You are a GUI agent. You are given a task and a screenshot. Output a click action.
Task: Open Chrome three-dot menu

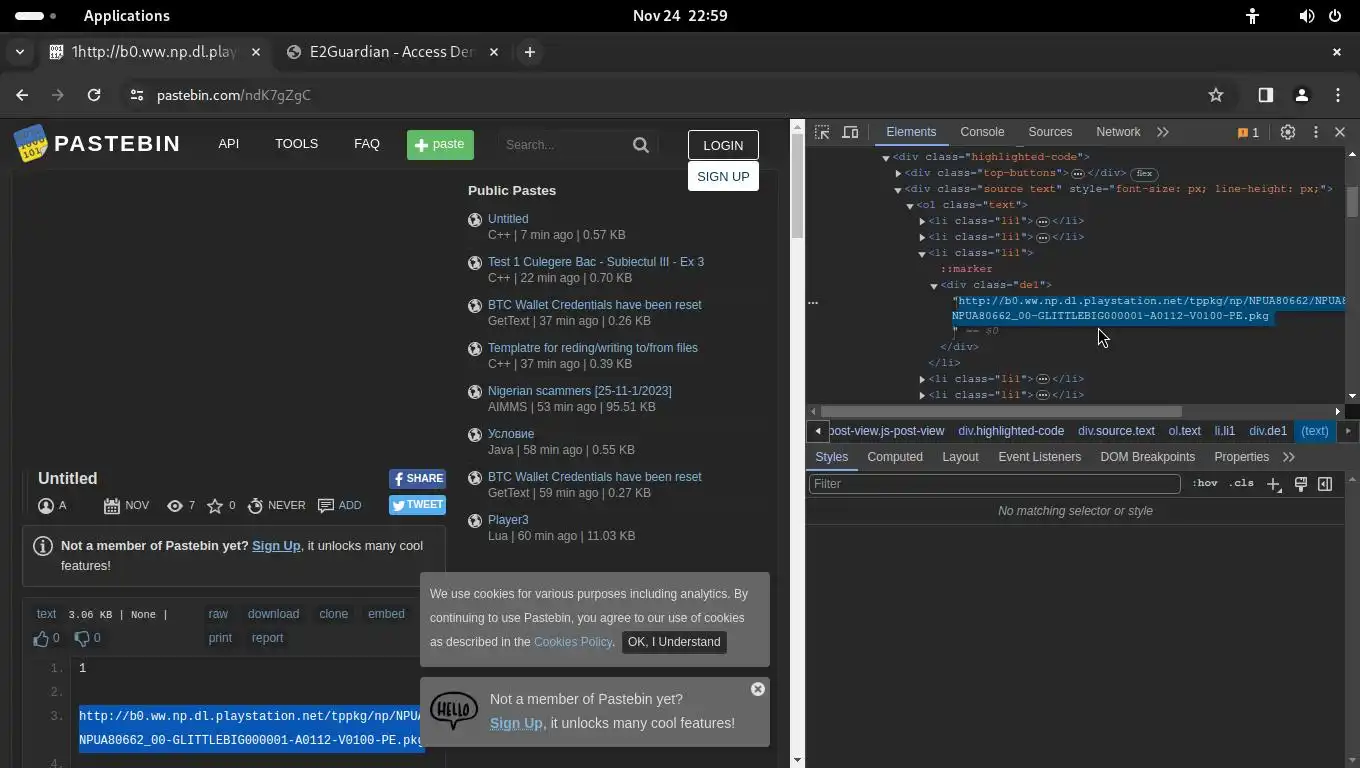coord(1338,95)
